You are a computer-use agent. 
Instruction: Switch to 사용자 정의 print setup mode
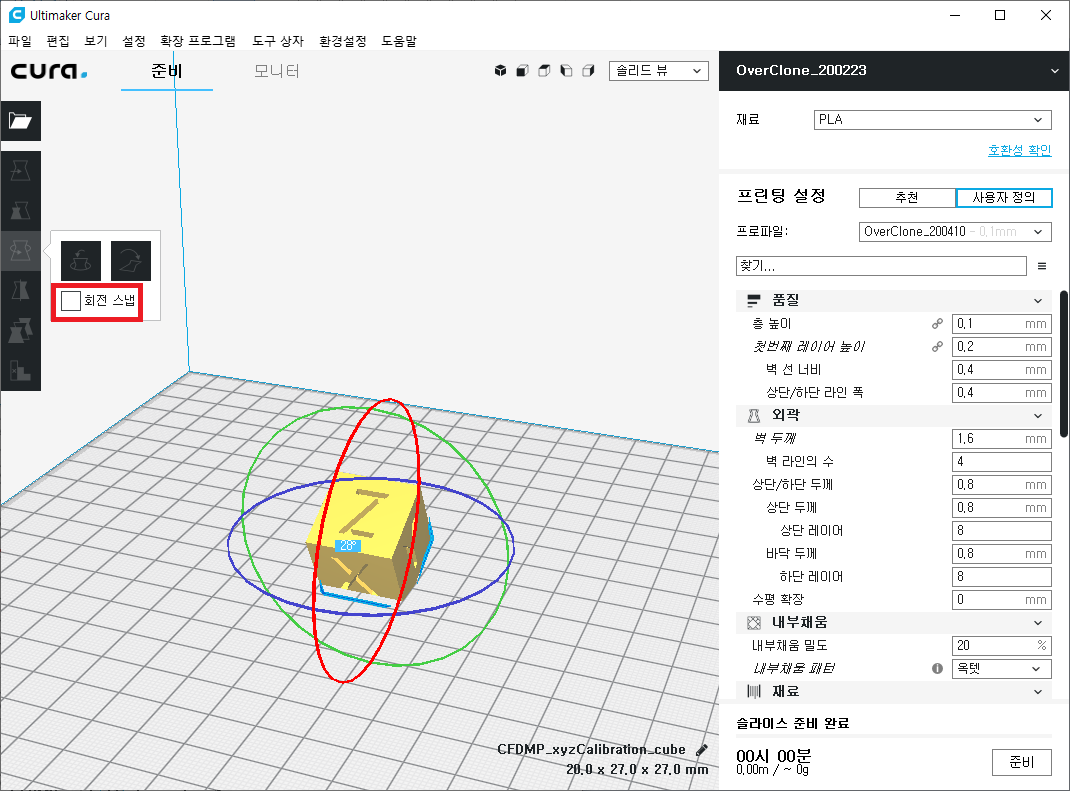tap(1004, 197)
